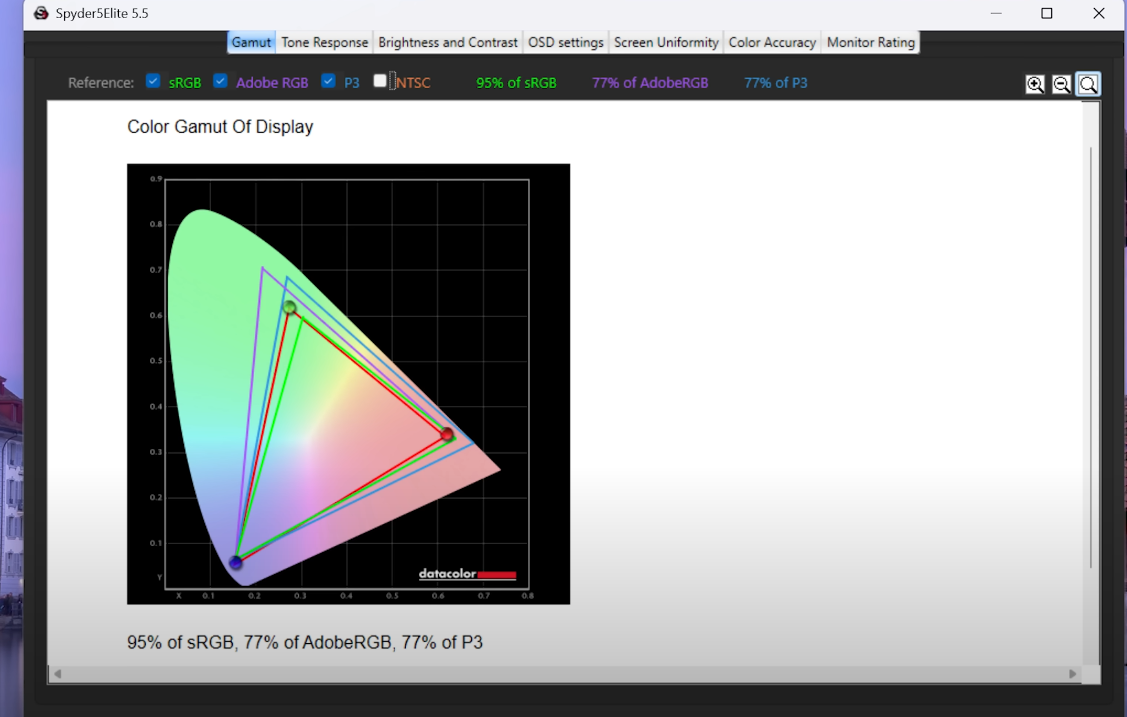Screen dimensions: 1127x717
Task: Click the 'Color Gamut Of Display' heading
Action: (x=220, y=126)
